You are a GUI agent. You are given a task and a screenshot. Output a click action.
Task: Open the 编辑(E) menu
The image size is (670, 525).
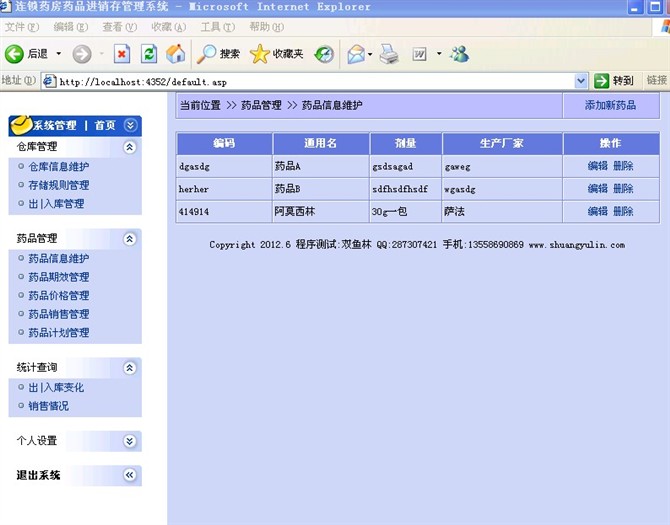[x=71, y=27]
